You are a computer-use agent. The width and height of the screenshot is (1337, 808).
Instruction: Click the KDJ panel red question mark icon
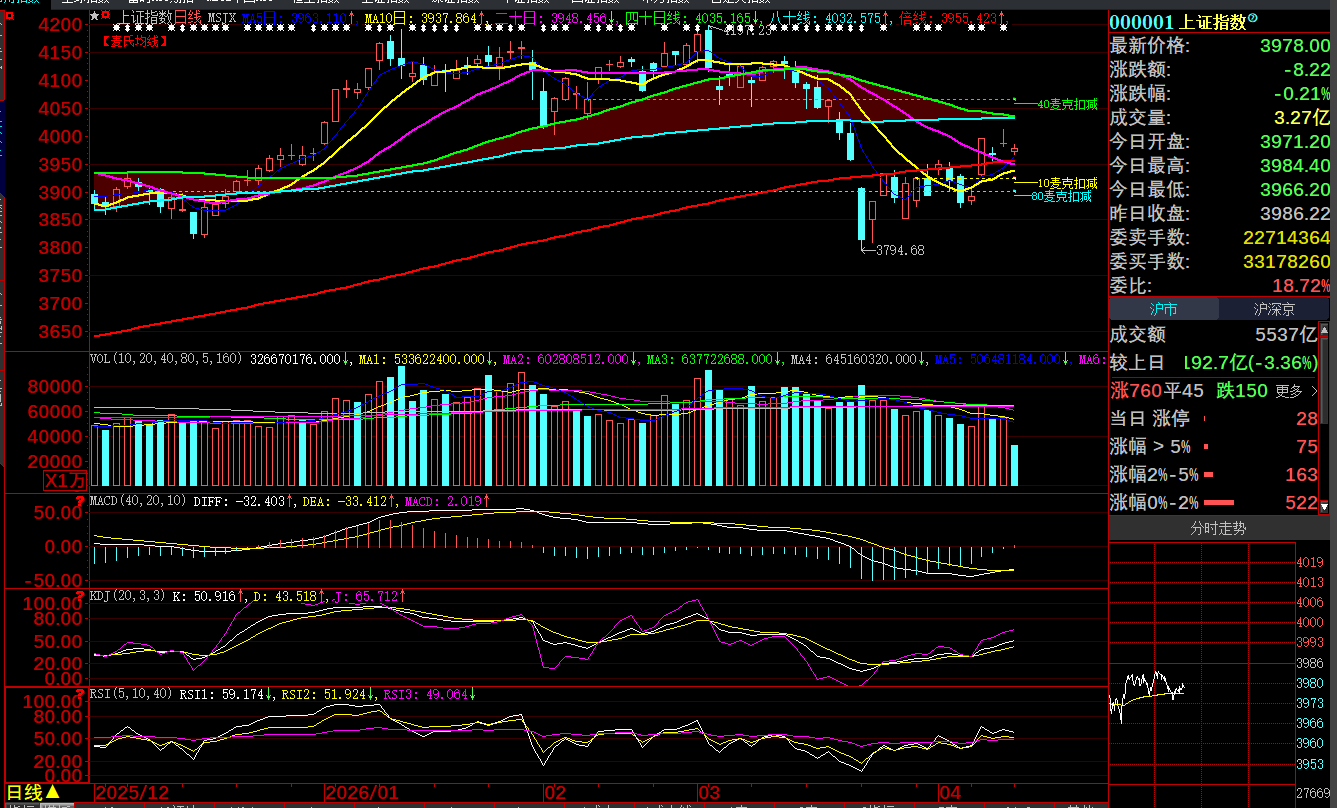point(82,596)
